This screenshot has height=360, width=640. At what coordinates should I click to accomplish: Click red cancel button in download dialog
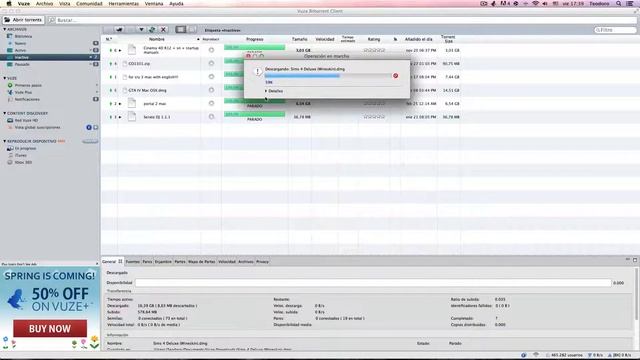point(396,76)
